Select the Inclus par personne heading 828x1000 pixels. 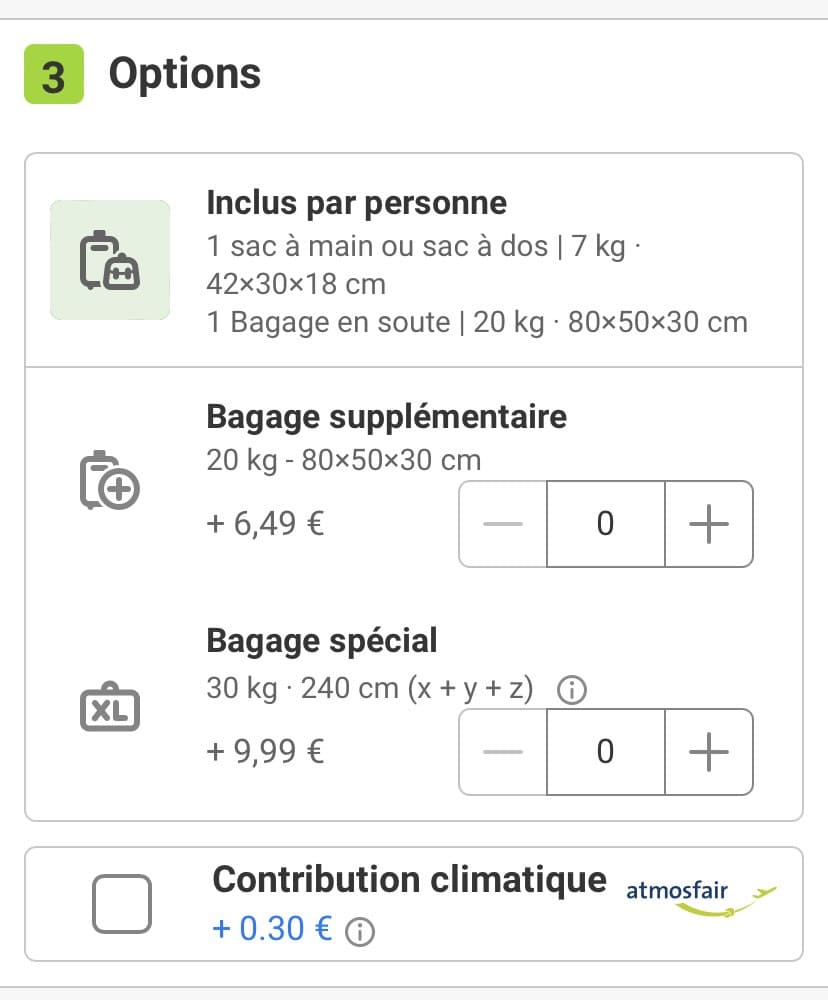pyautogui.click(x=356, y=203)
